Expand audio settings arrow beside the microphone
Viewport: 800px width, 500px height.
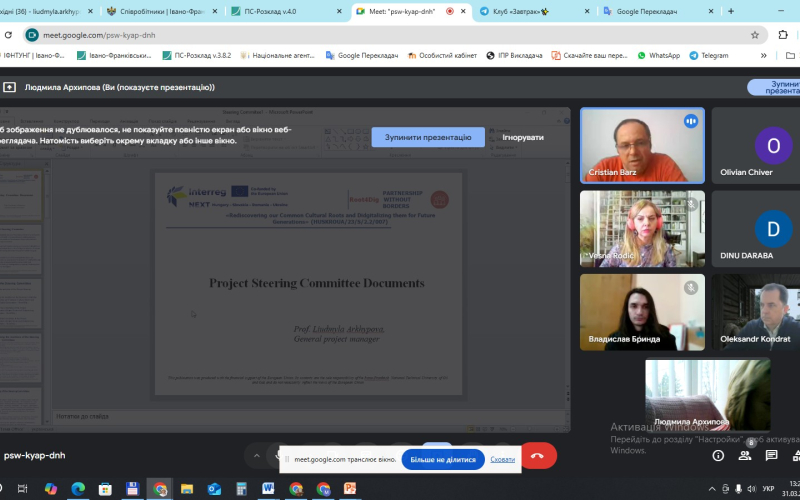pyautogui.click(x=257, y=456)
